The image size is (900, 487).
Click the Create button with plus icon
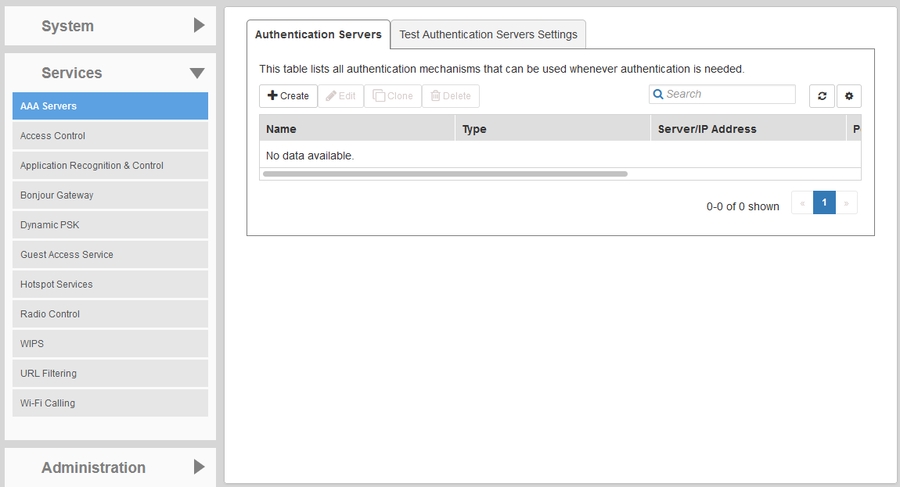[288, 96]
